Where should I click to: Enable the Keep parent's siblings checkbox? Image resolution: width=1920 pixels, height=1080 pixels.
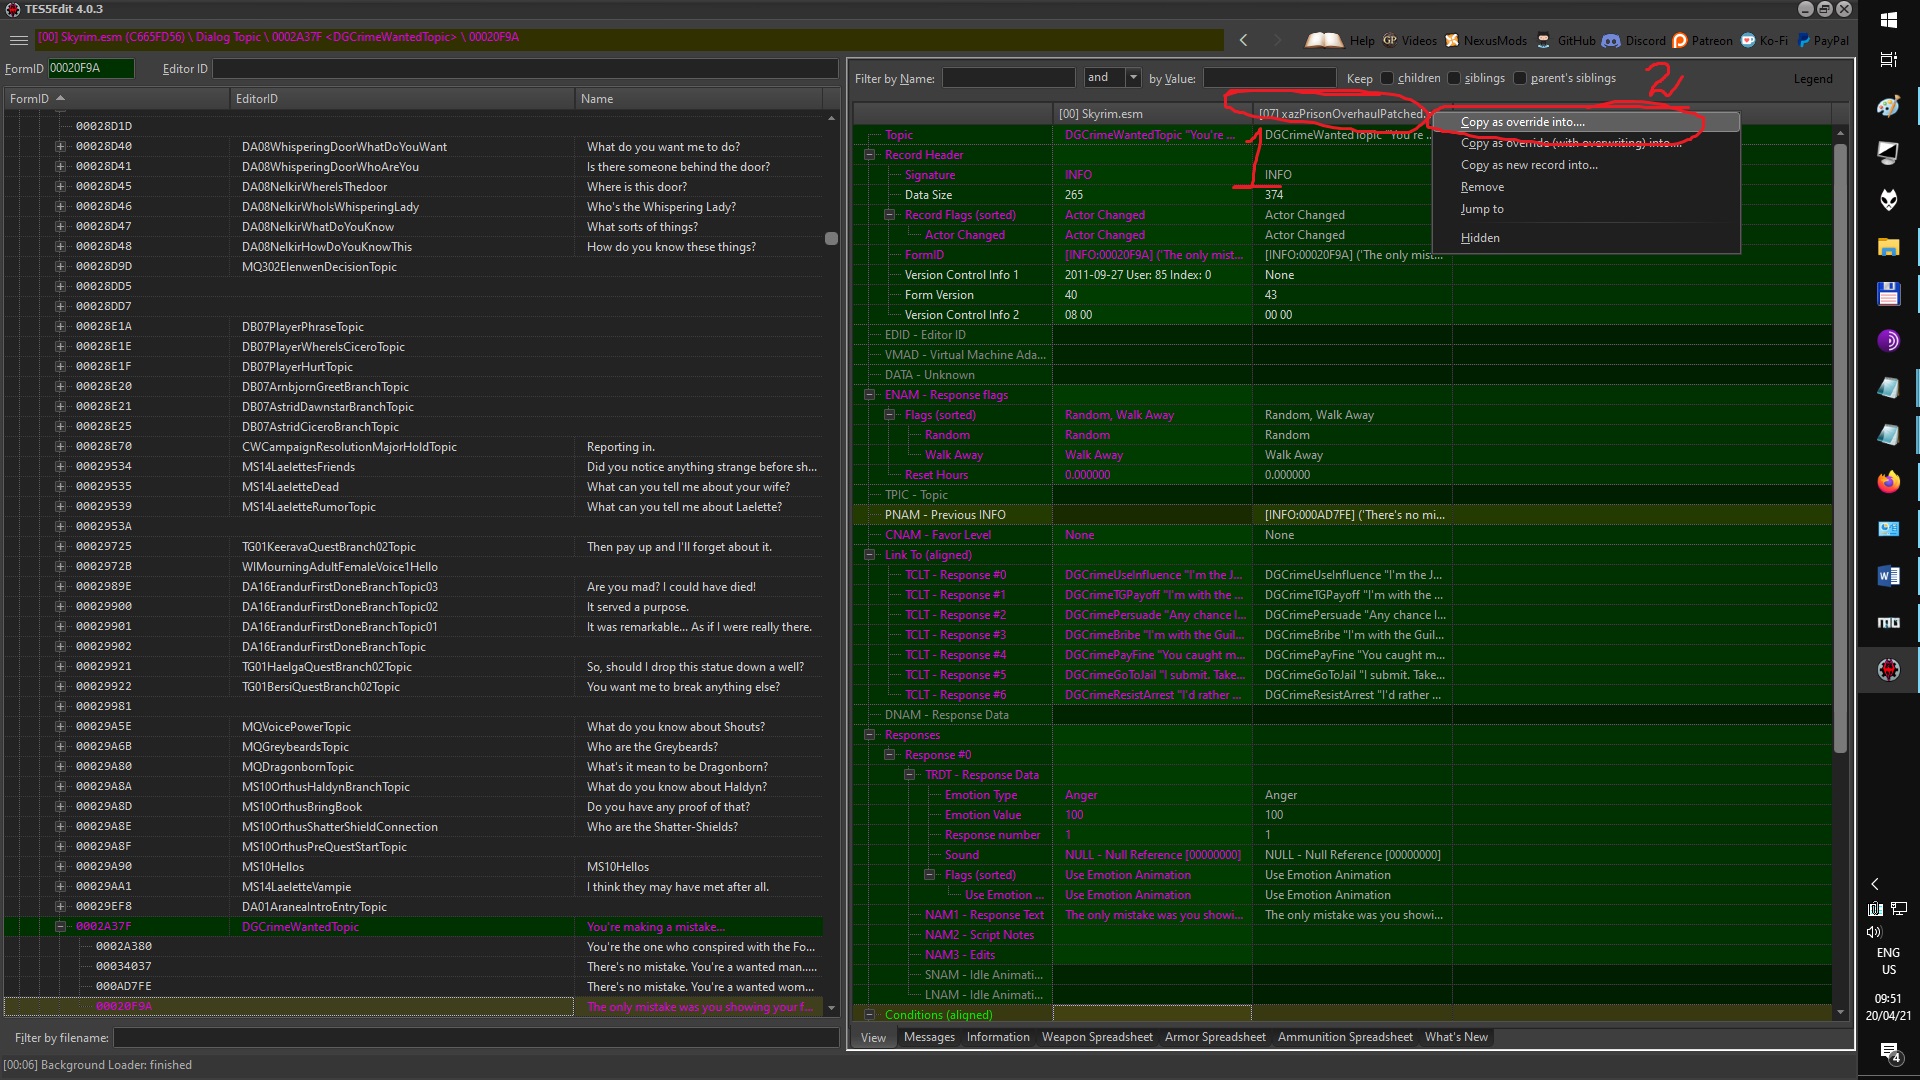[1520, 78]
